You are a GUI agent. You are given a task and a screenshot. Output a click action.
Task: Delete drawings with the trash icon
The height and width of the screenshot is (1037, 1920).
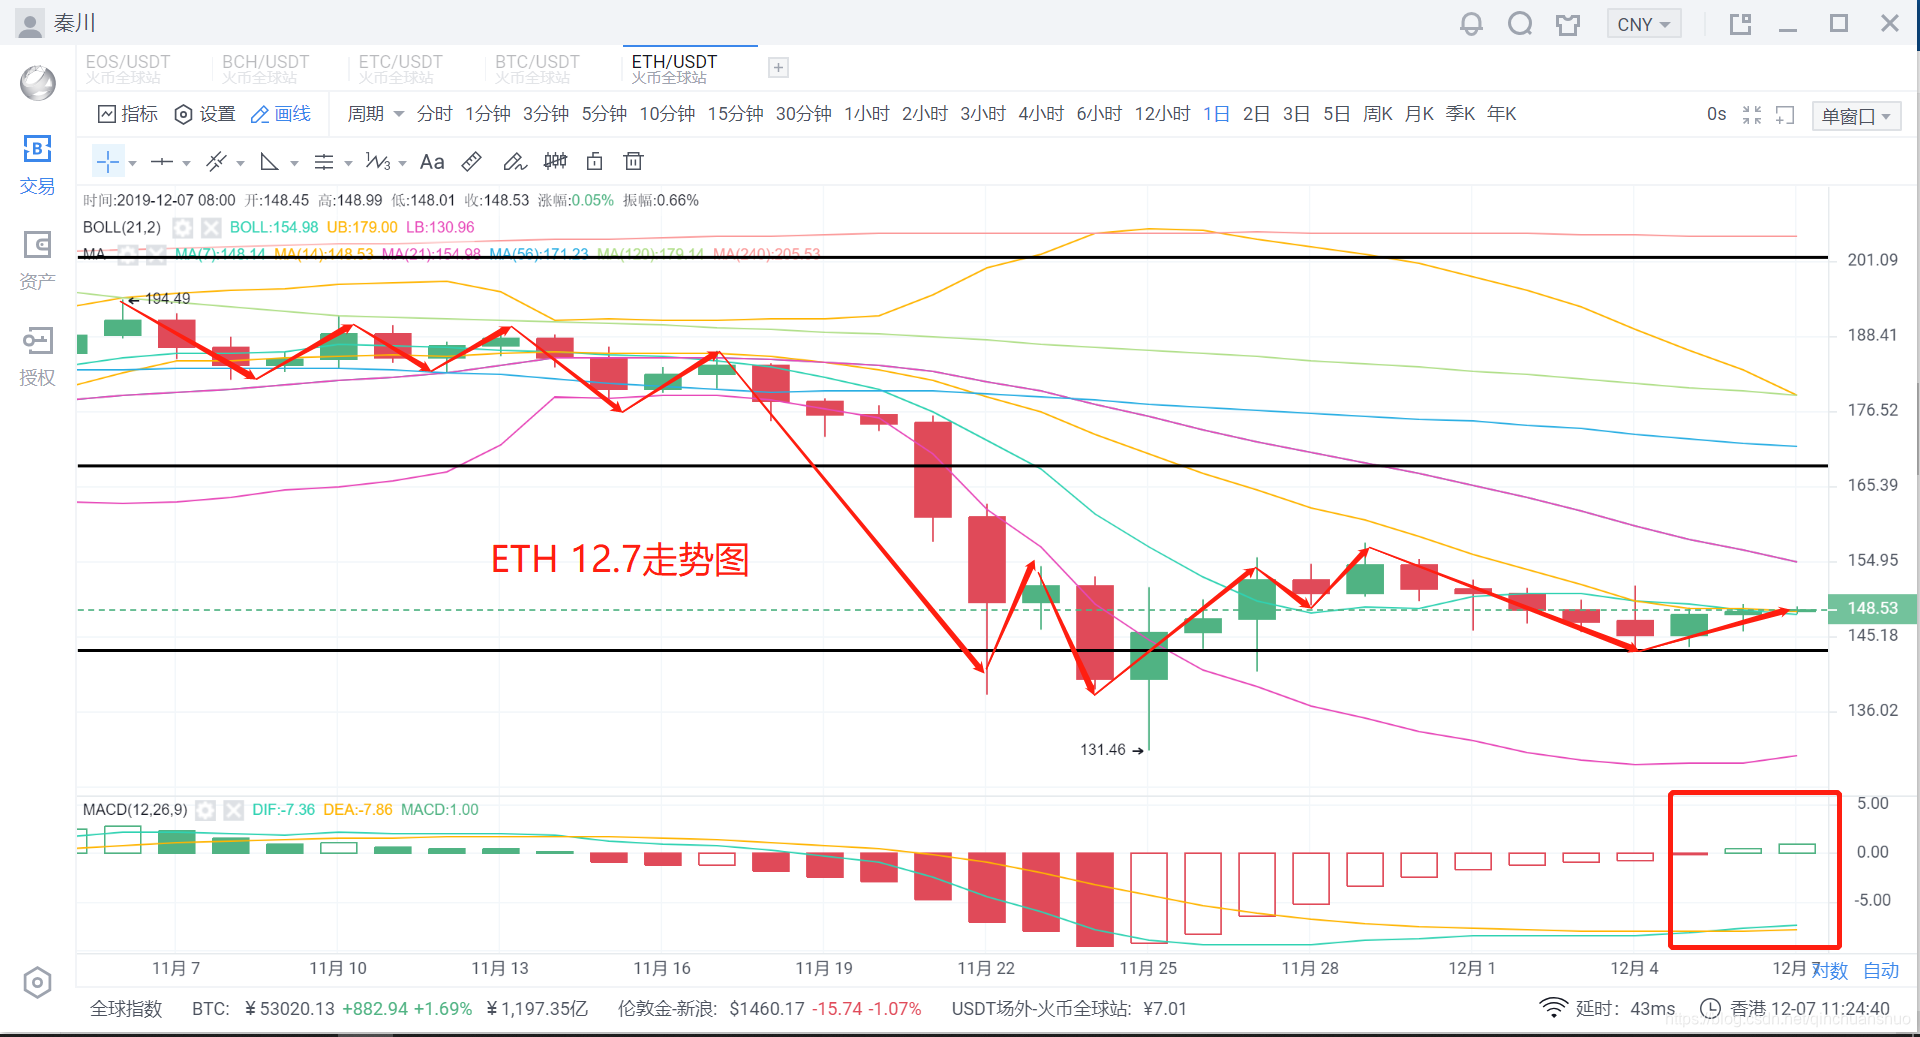coord(633,162)
